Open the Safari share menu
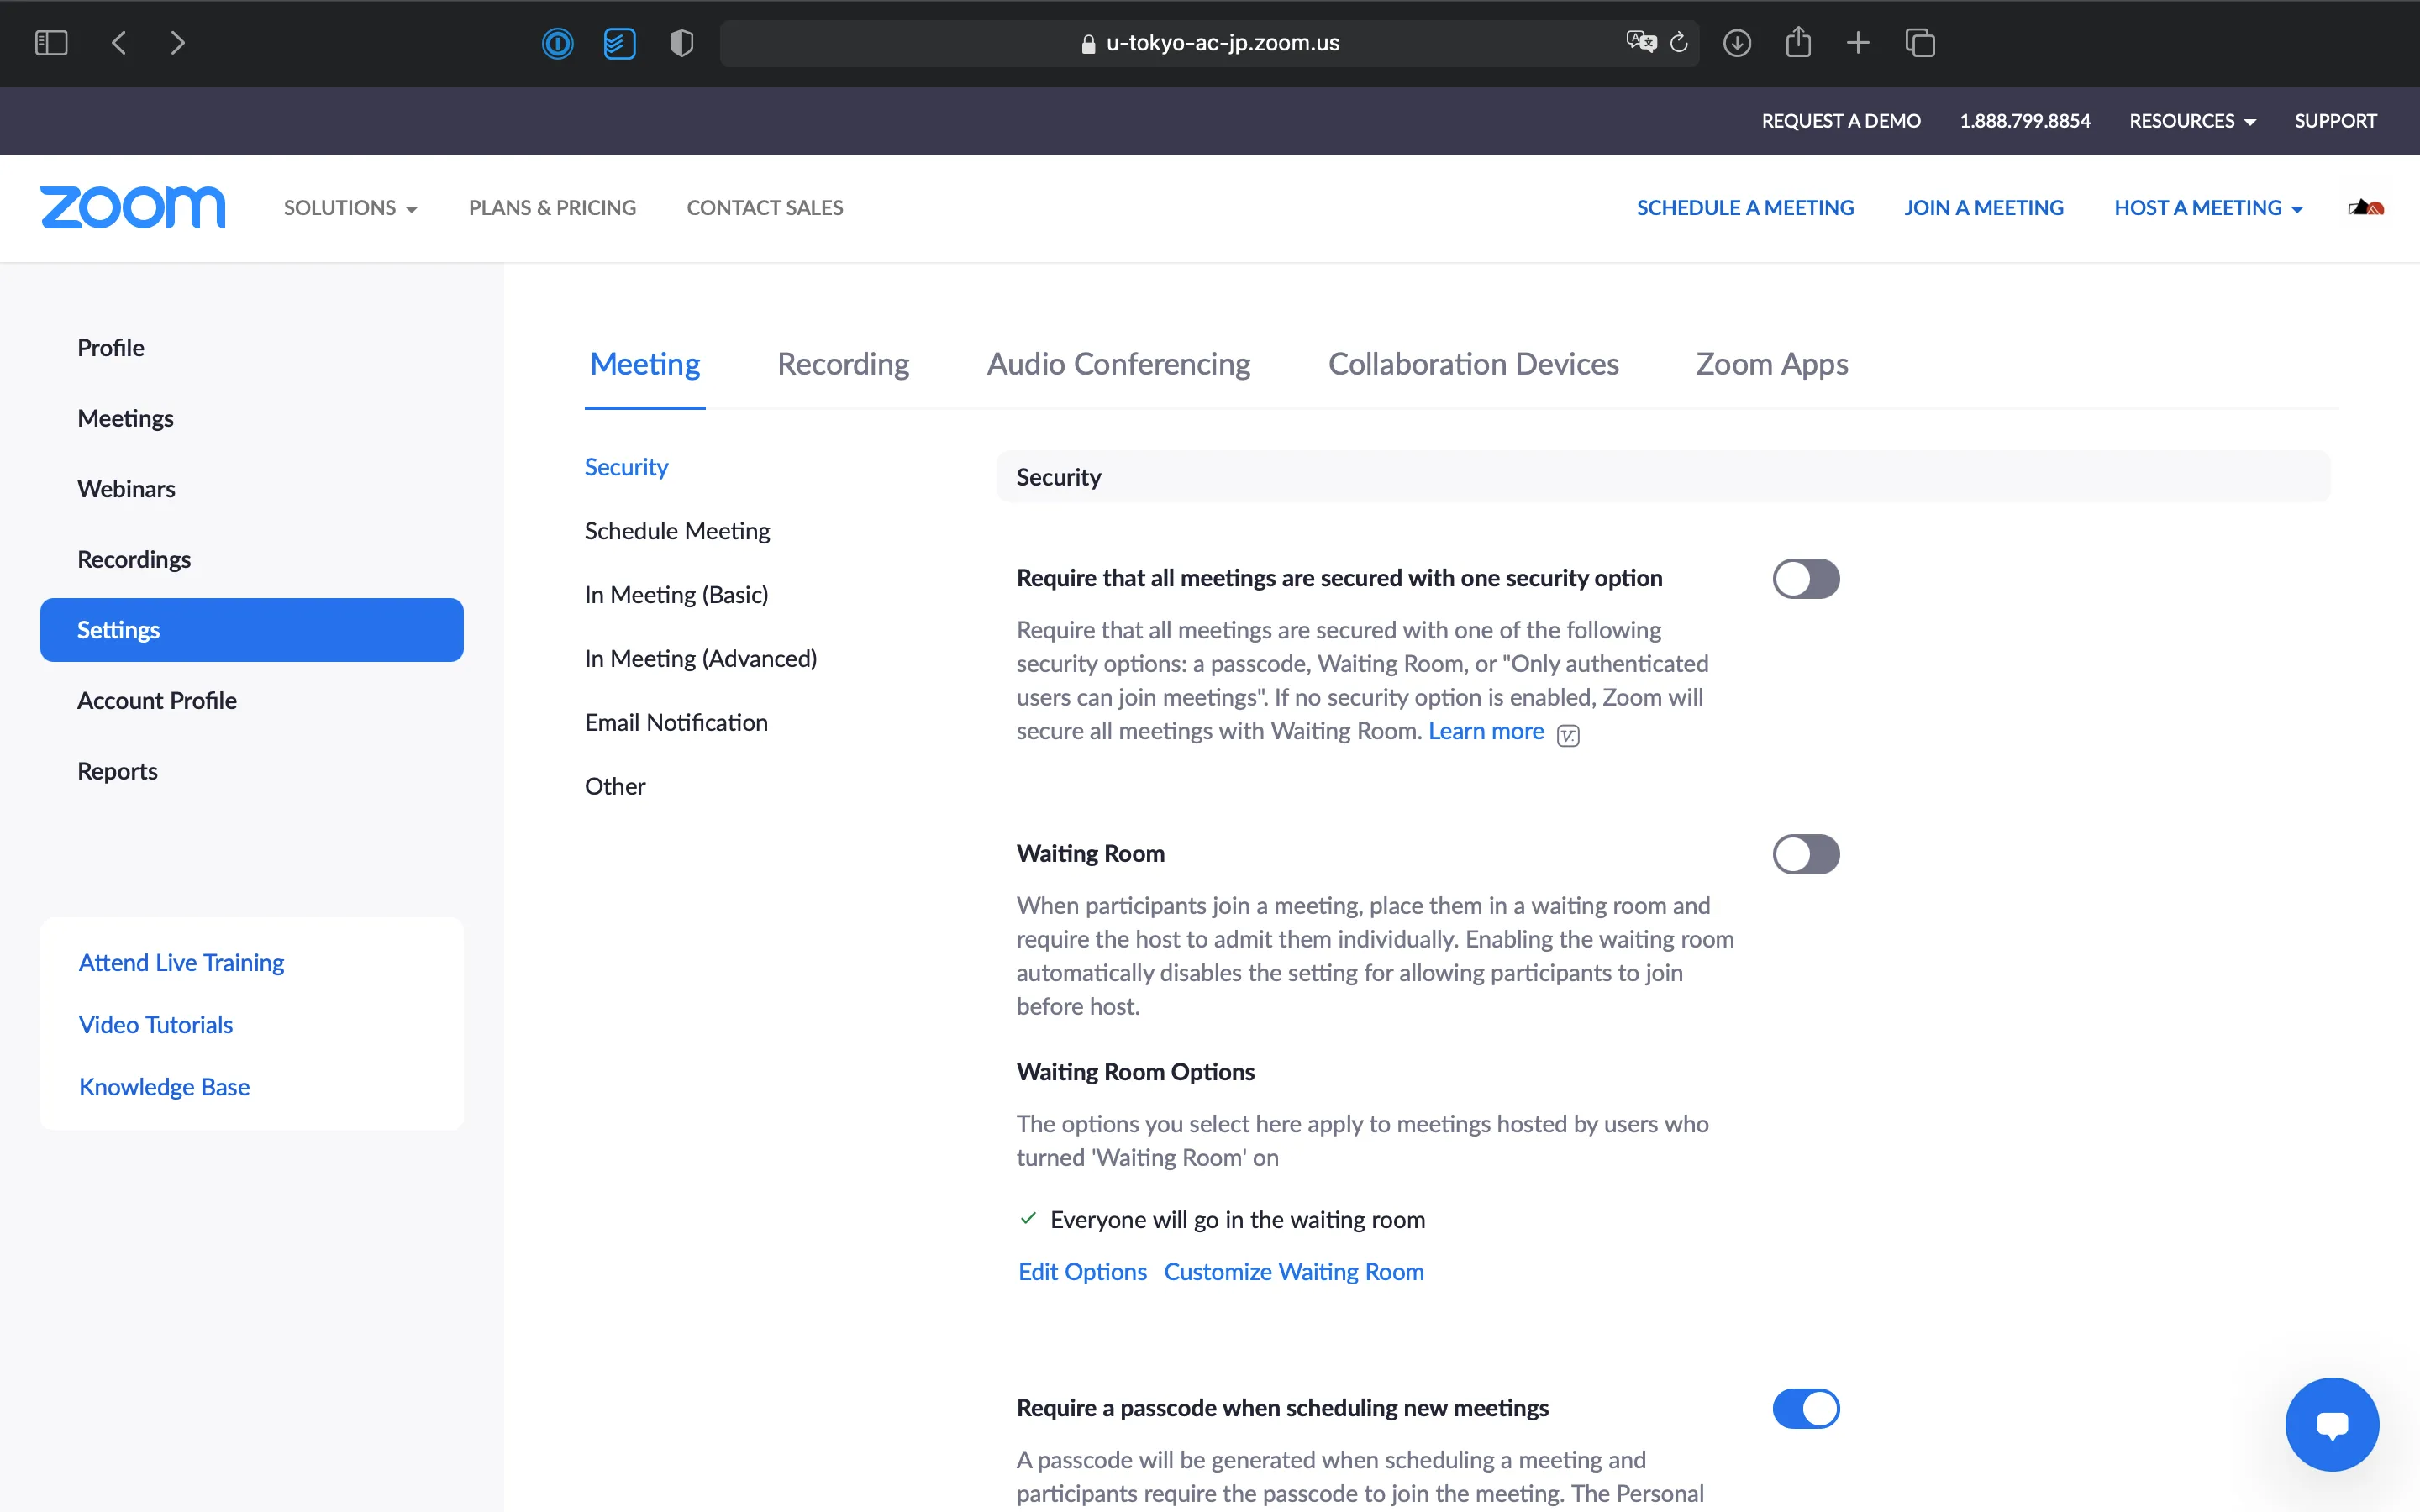Screen dimensions: 2420x1512 click(1798, 43)
